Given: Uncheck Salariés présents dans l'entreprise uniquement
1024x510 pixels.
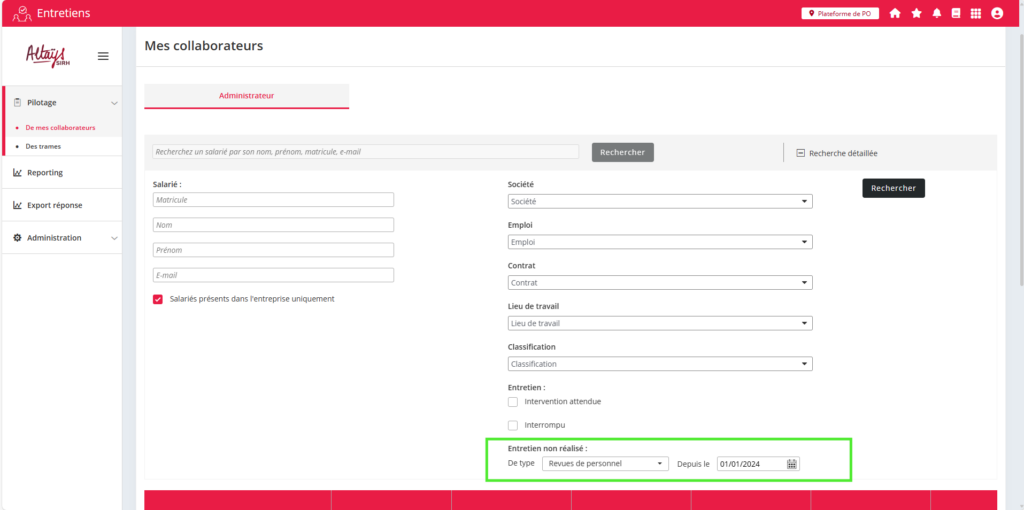Looking at the screenshot, I should tap(158, 299).
